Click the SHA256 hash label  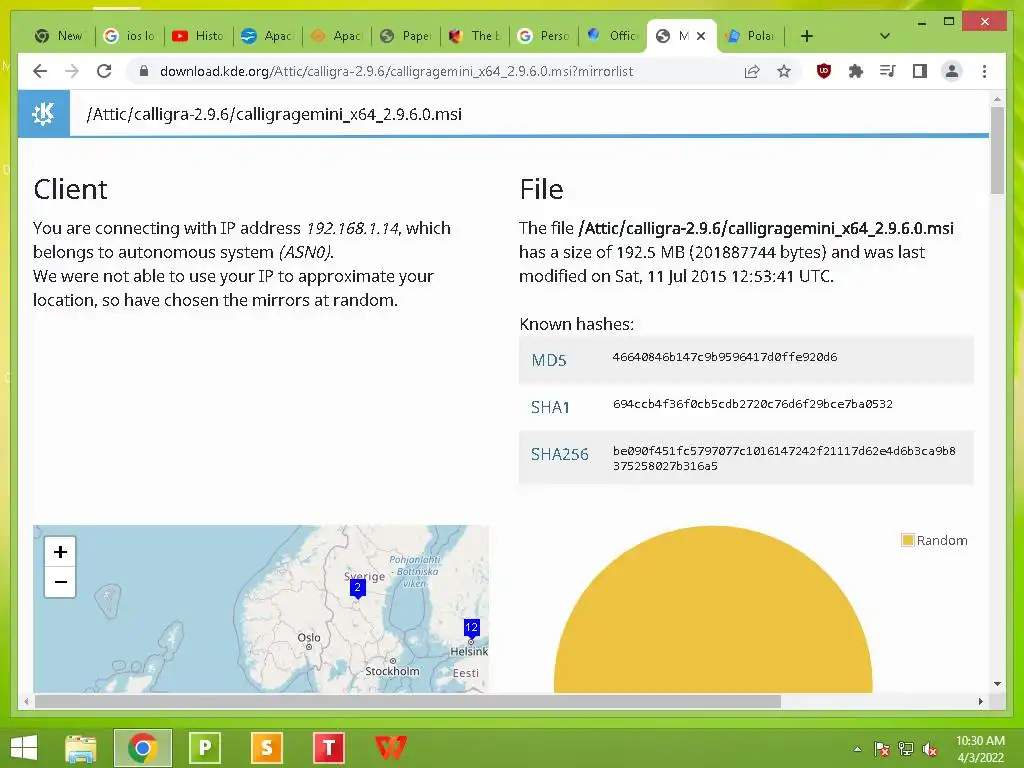click(559, 455)
